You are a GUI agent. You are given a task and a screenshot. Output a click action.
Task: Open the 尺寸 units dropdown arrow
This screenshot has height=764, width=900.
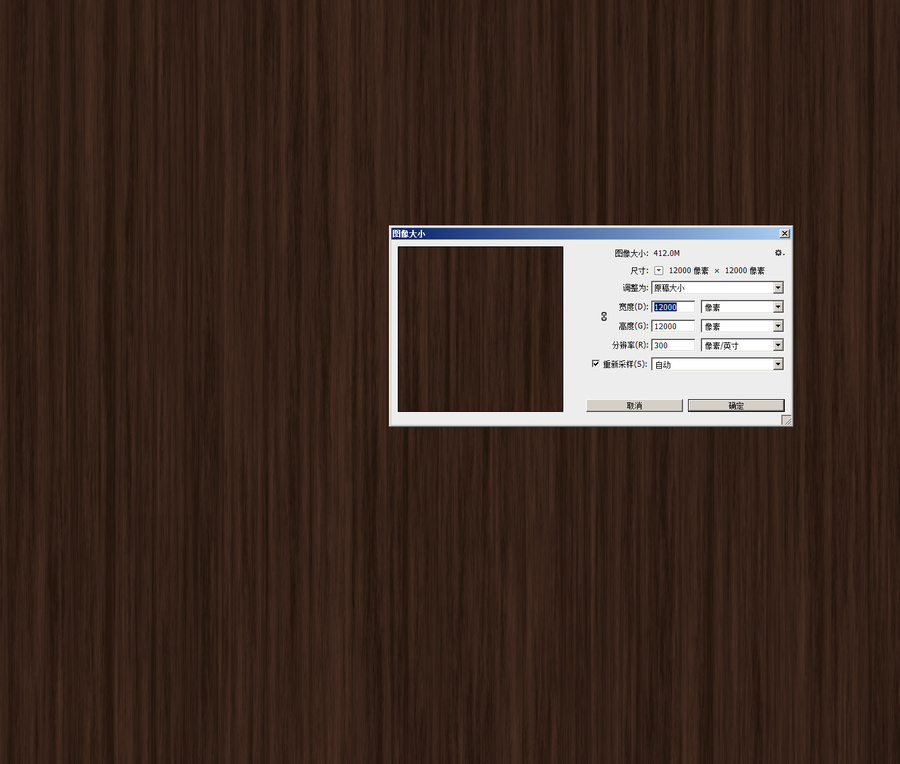(658, 270)
